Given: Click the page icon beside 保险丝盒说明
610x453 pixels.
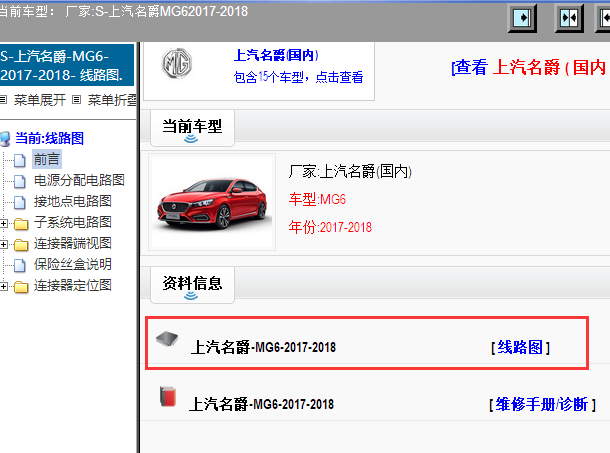Looking at the screenshot, I should coord(19,265).
